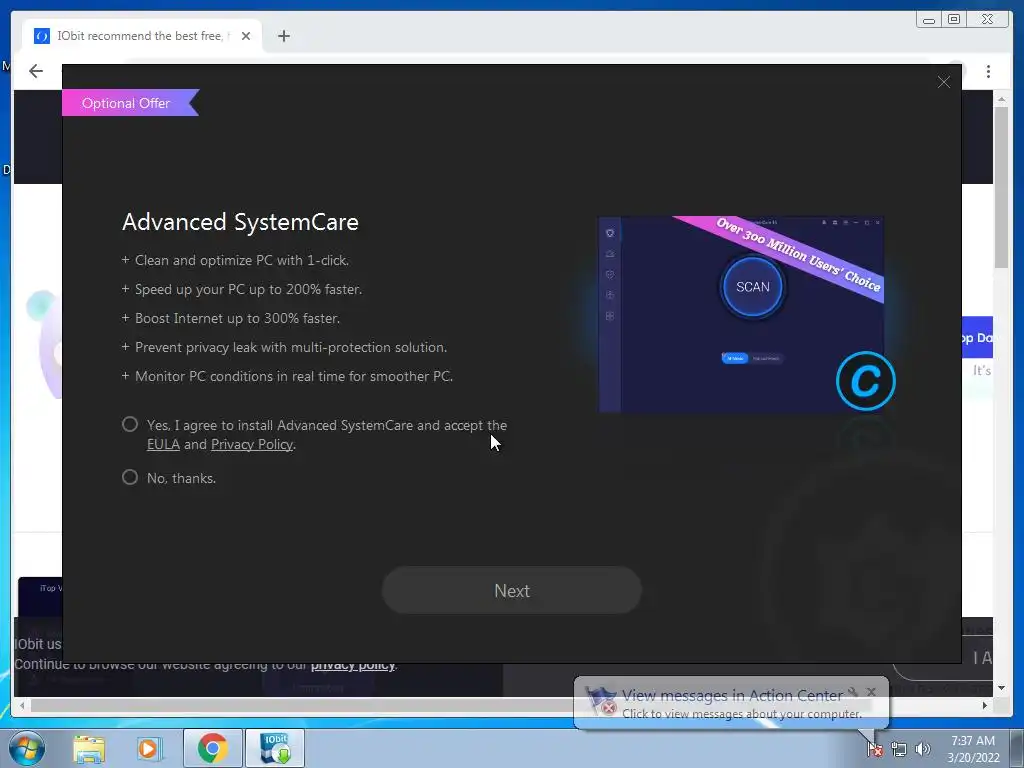The image size is (1024, 768).
Task: Close the IObit browser tab
Action: [246, 36]
